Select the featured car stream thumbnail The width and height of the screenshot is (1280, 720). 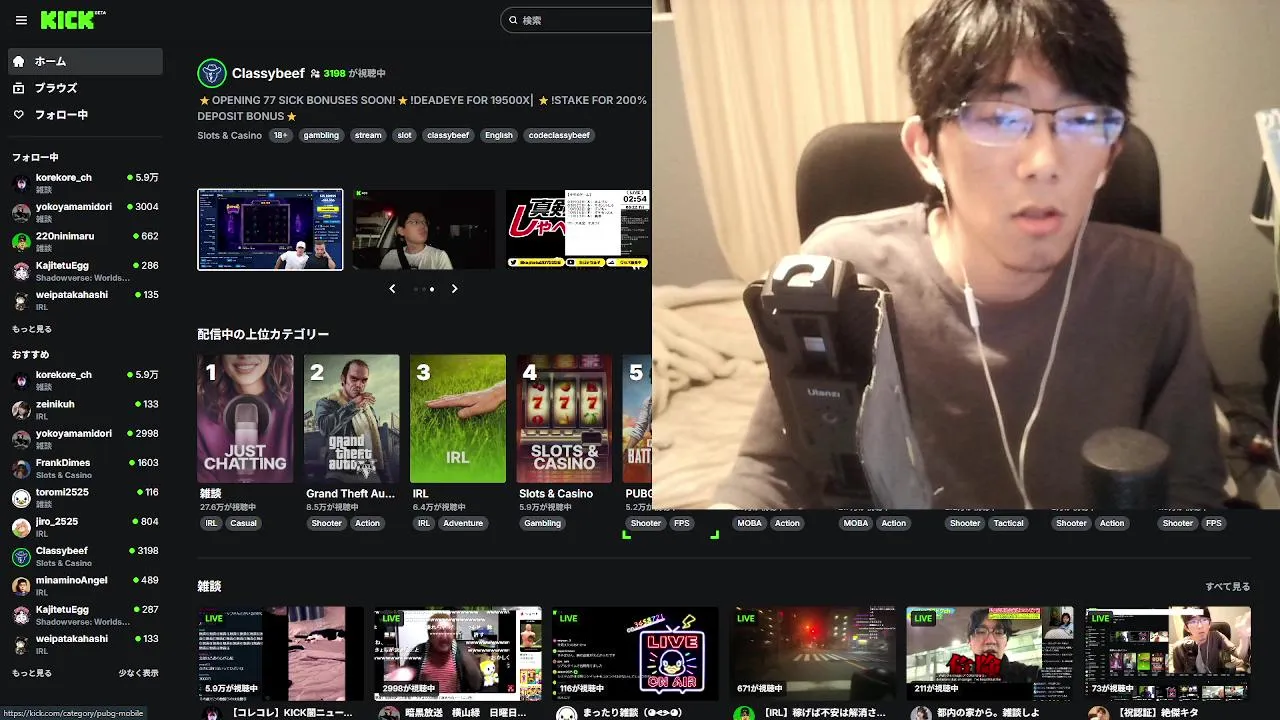423,229
